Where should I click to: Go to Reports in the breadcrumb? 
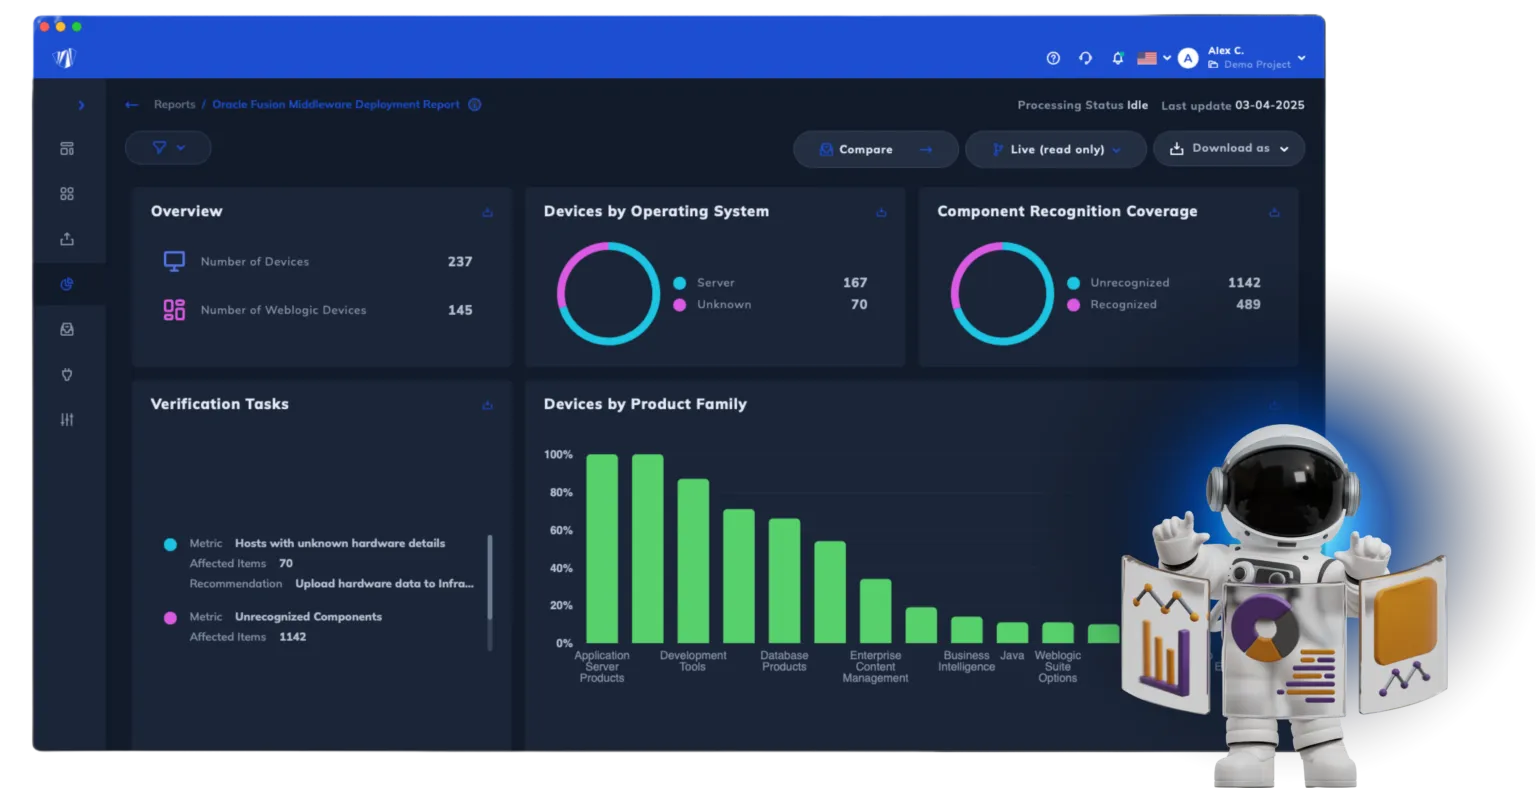click(x=175, y=105)
